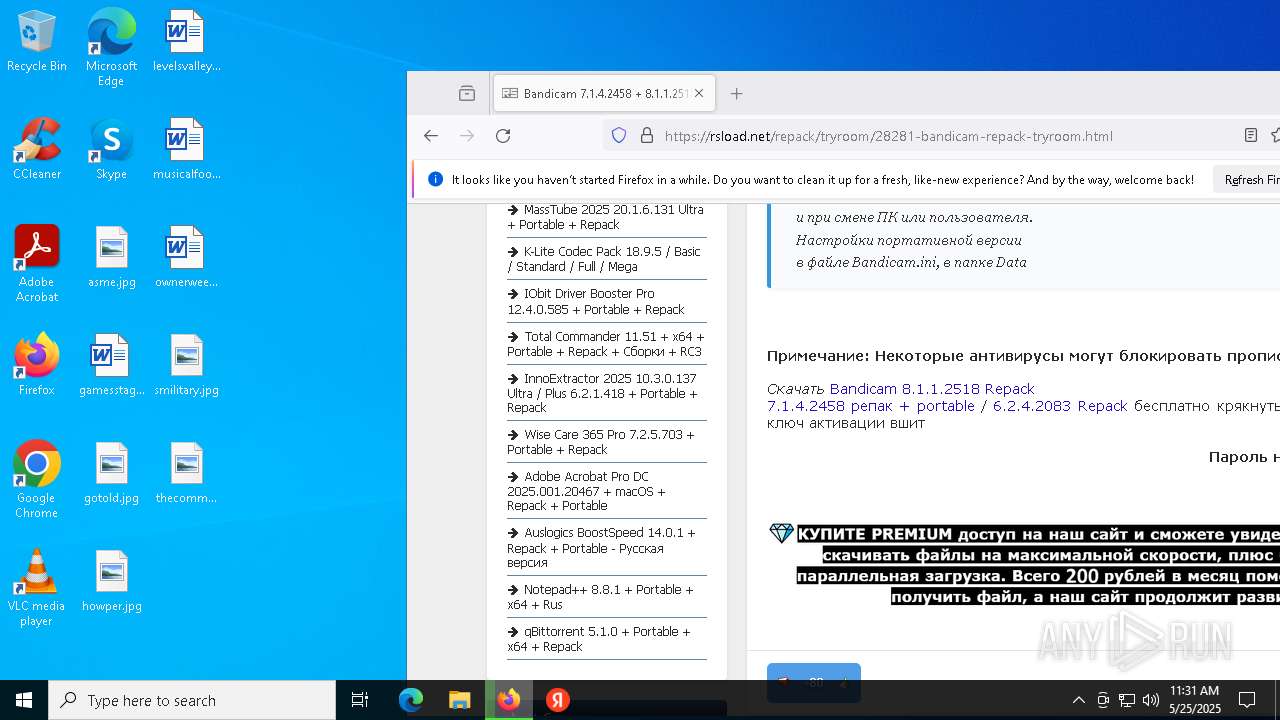
Task: Launch Google Chrome desktop shortcut
Action: coord(37,480)
